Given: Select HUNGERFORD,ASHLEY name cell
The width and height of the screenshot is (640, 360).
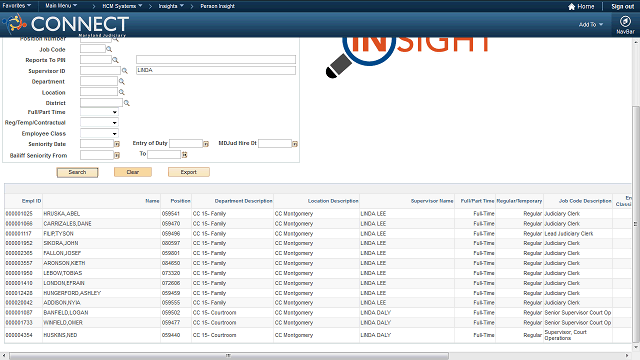Looking at the screenshot, I should (x=101, y=293).
